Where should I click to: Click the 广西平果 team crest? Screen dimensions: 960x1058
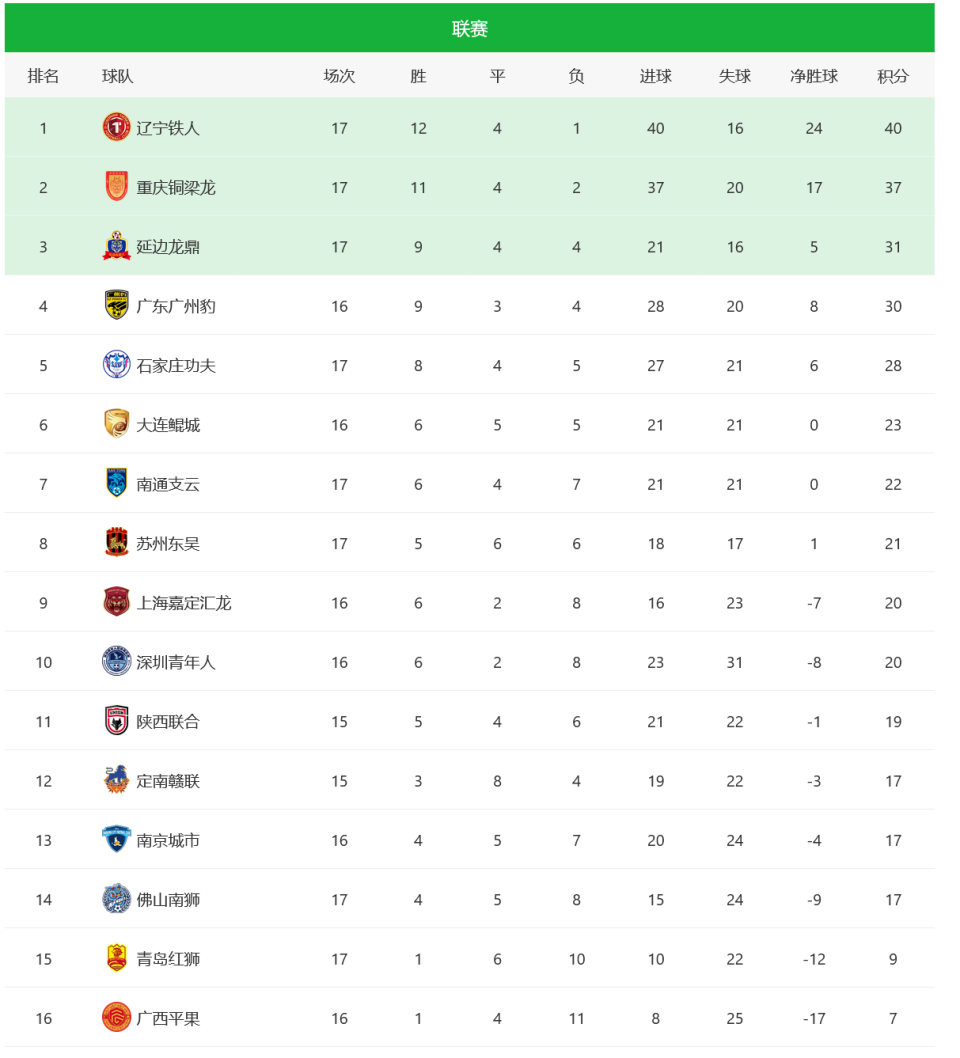tap(116, 1018)
